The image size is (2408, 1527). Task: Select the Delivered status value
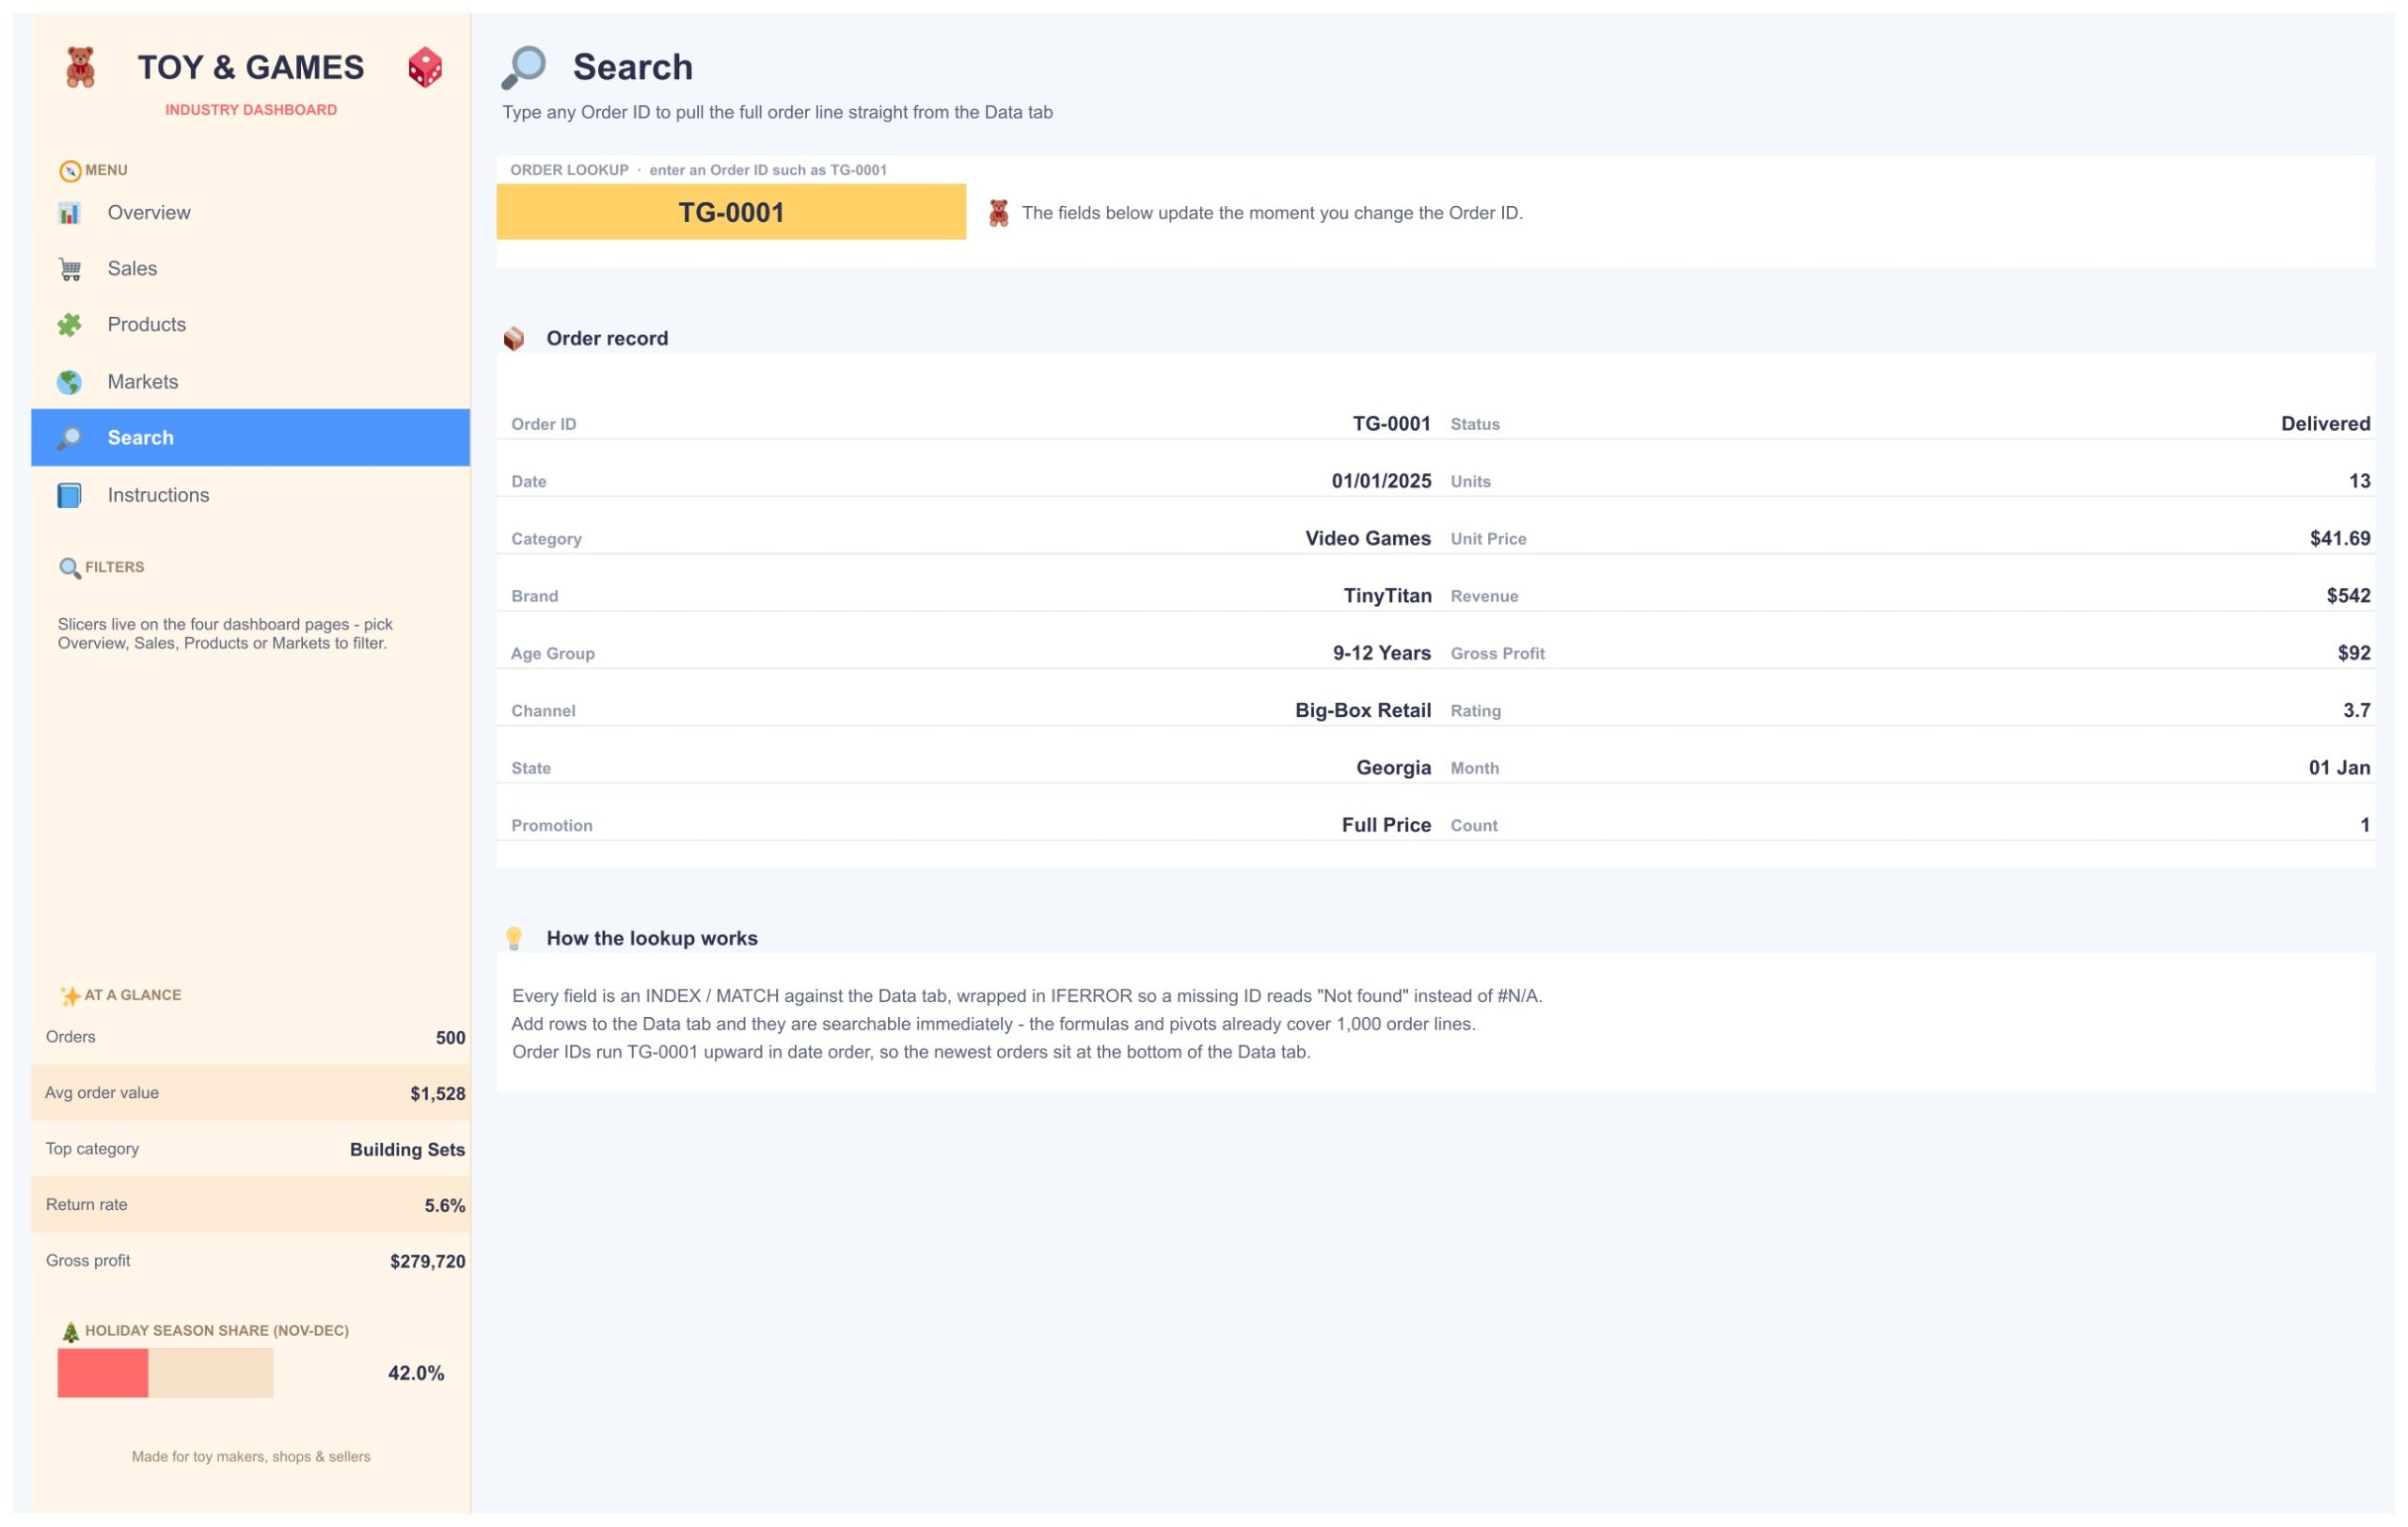pos(2325,424)
